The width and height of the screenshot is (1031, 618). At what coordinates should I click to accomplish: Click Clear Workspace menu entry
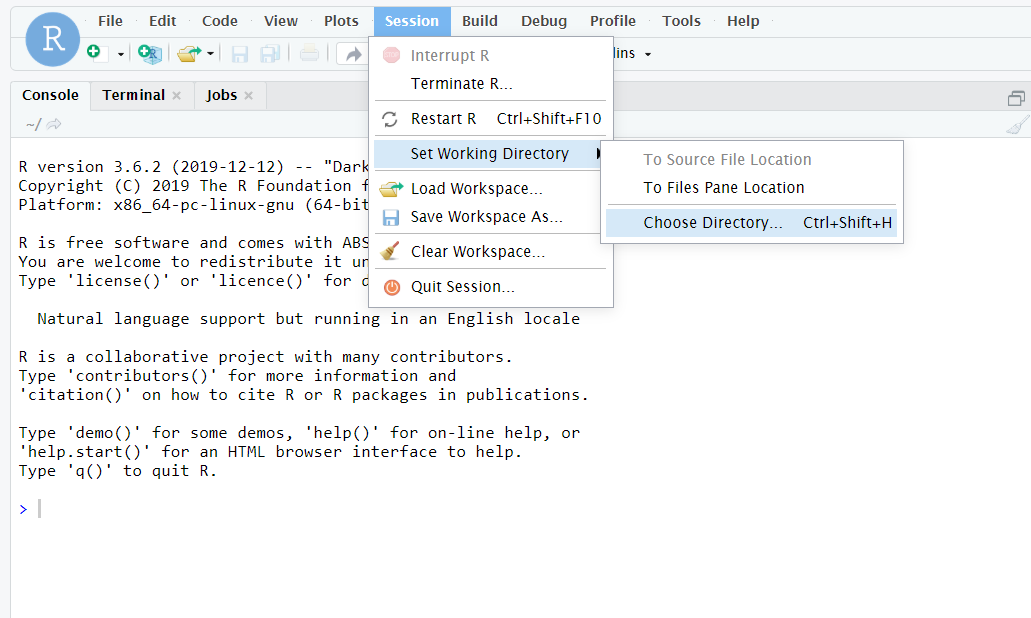pos(477,252)
